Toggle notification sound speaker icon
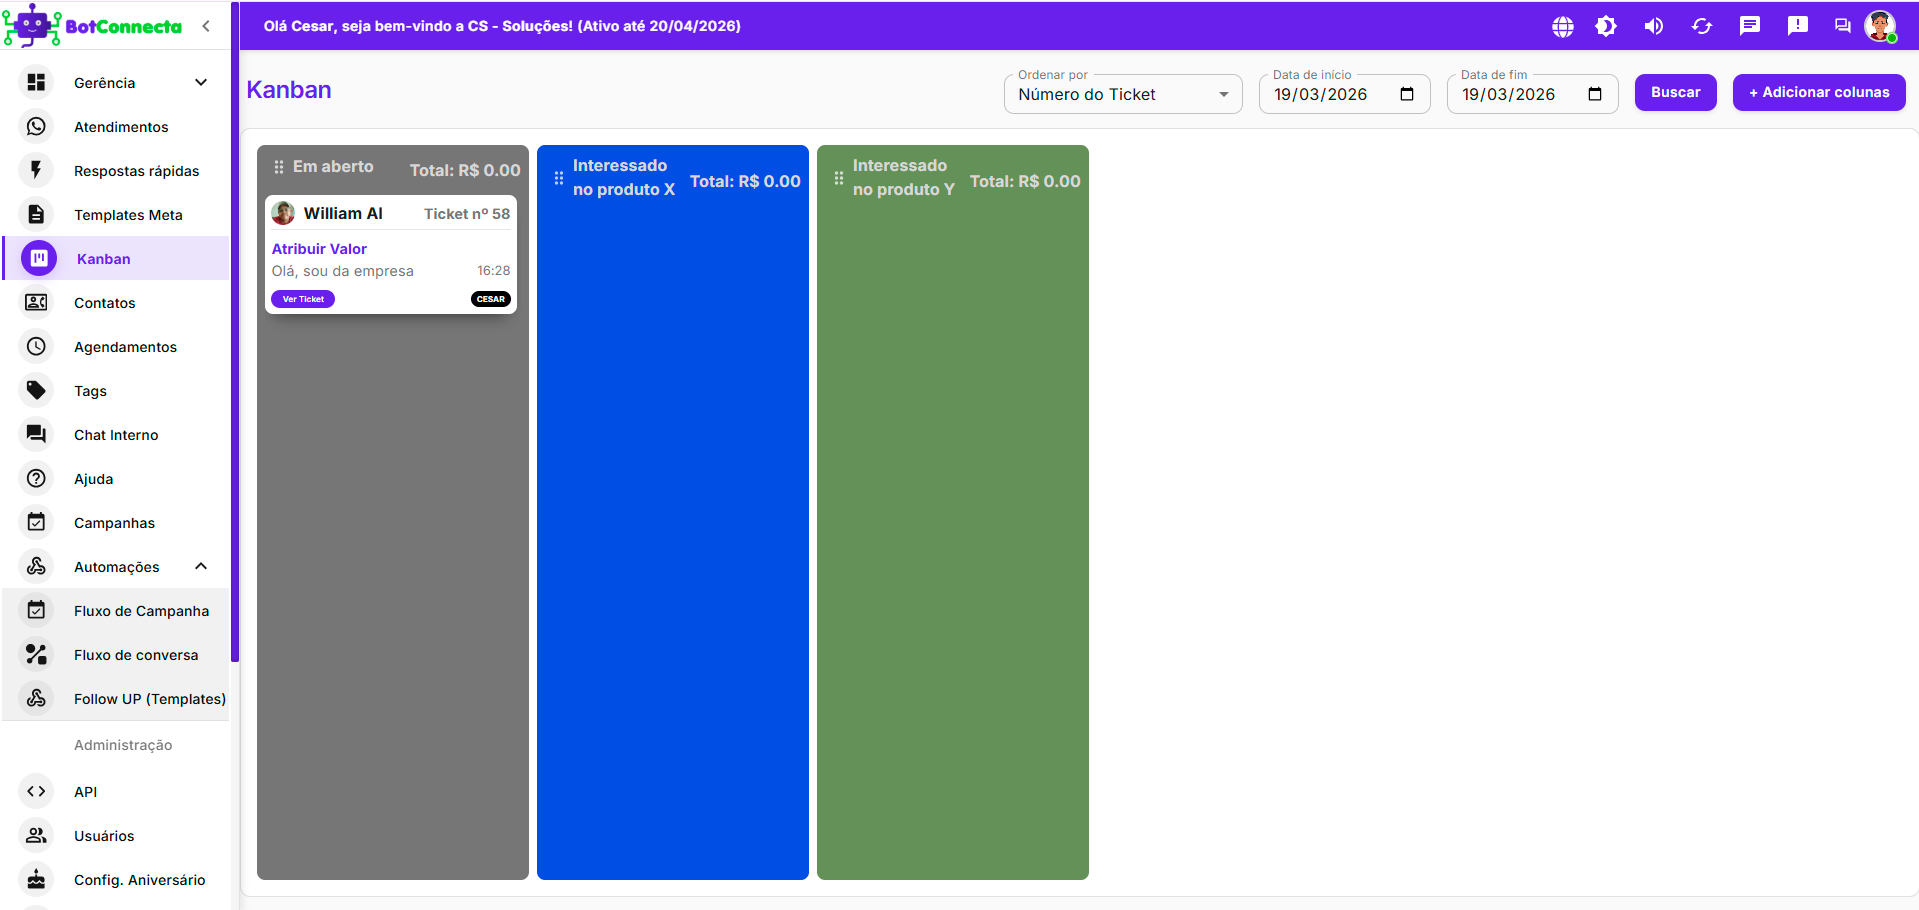The image size is (1919, 910). tap(1653, 27)
